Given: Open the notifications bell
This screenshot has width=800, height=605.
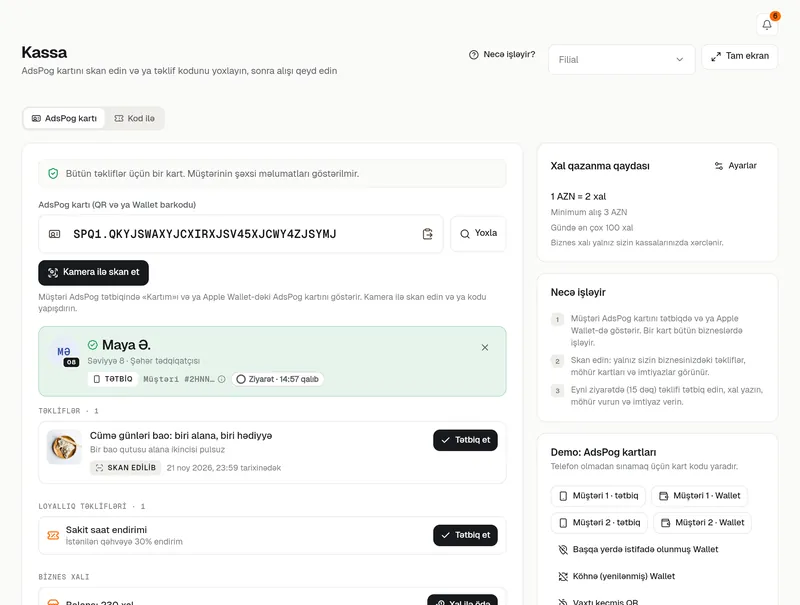Looking at the screenshot, I should point(767,24).
